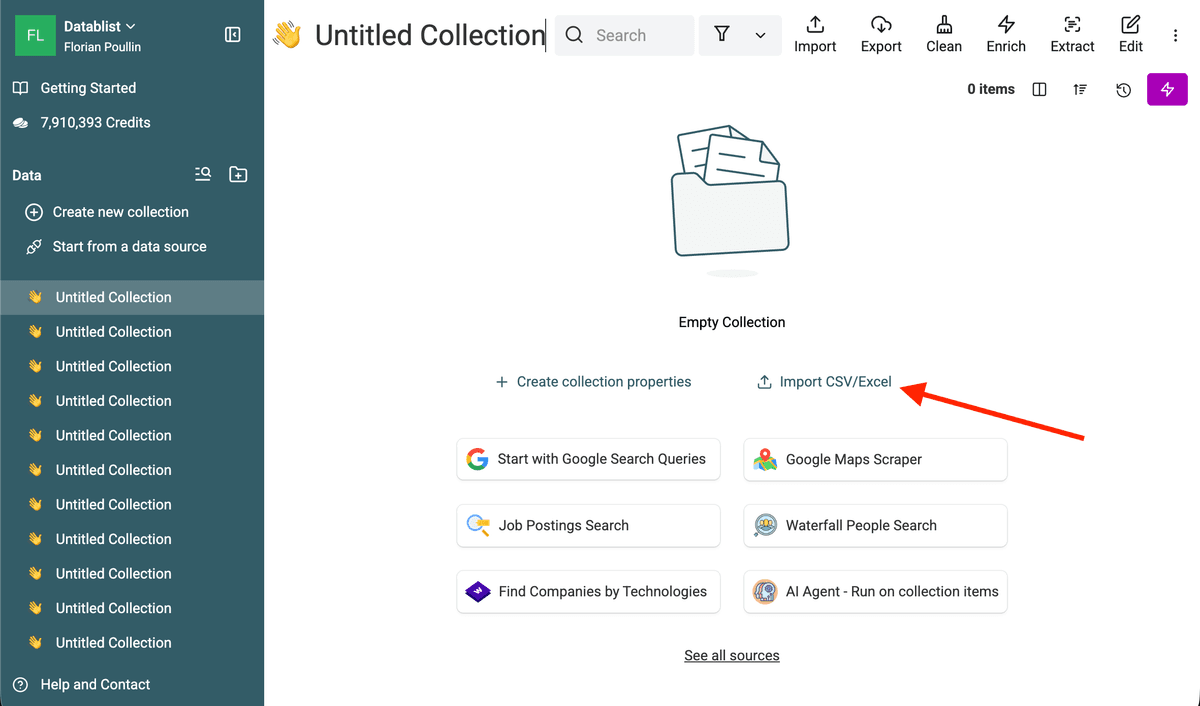Edit the Untitled Collection title
This screenshot has height=706, width=1200.
pyautogui.click(x=430, y=35)
